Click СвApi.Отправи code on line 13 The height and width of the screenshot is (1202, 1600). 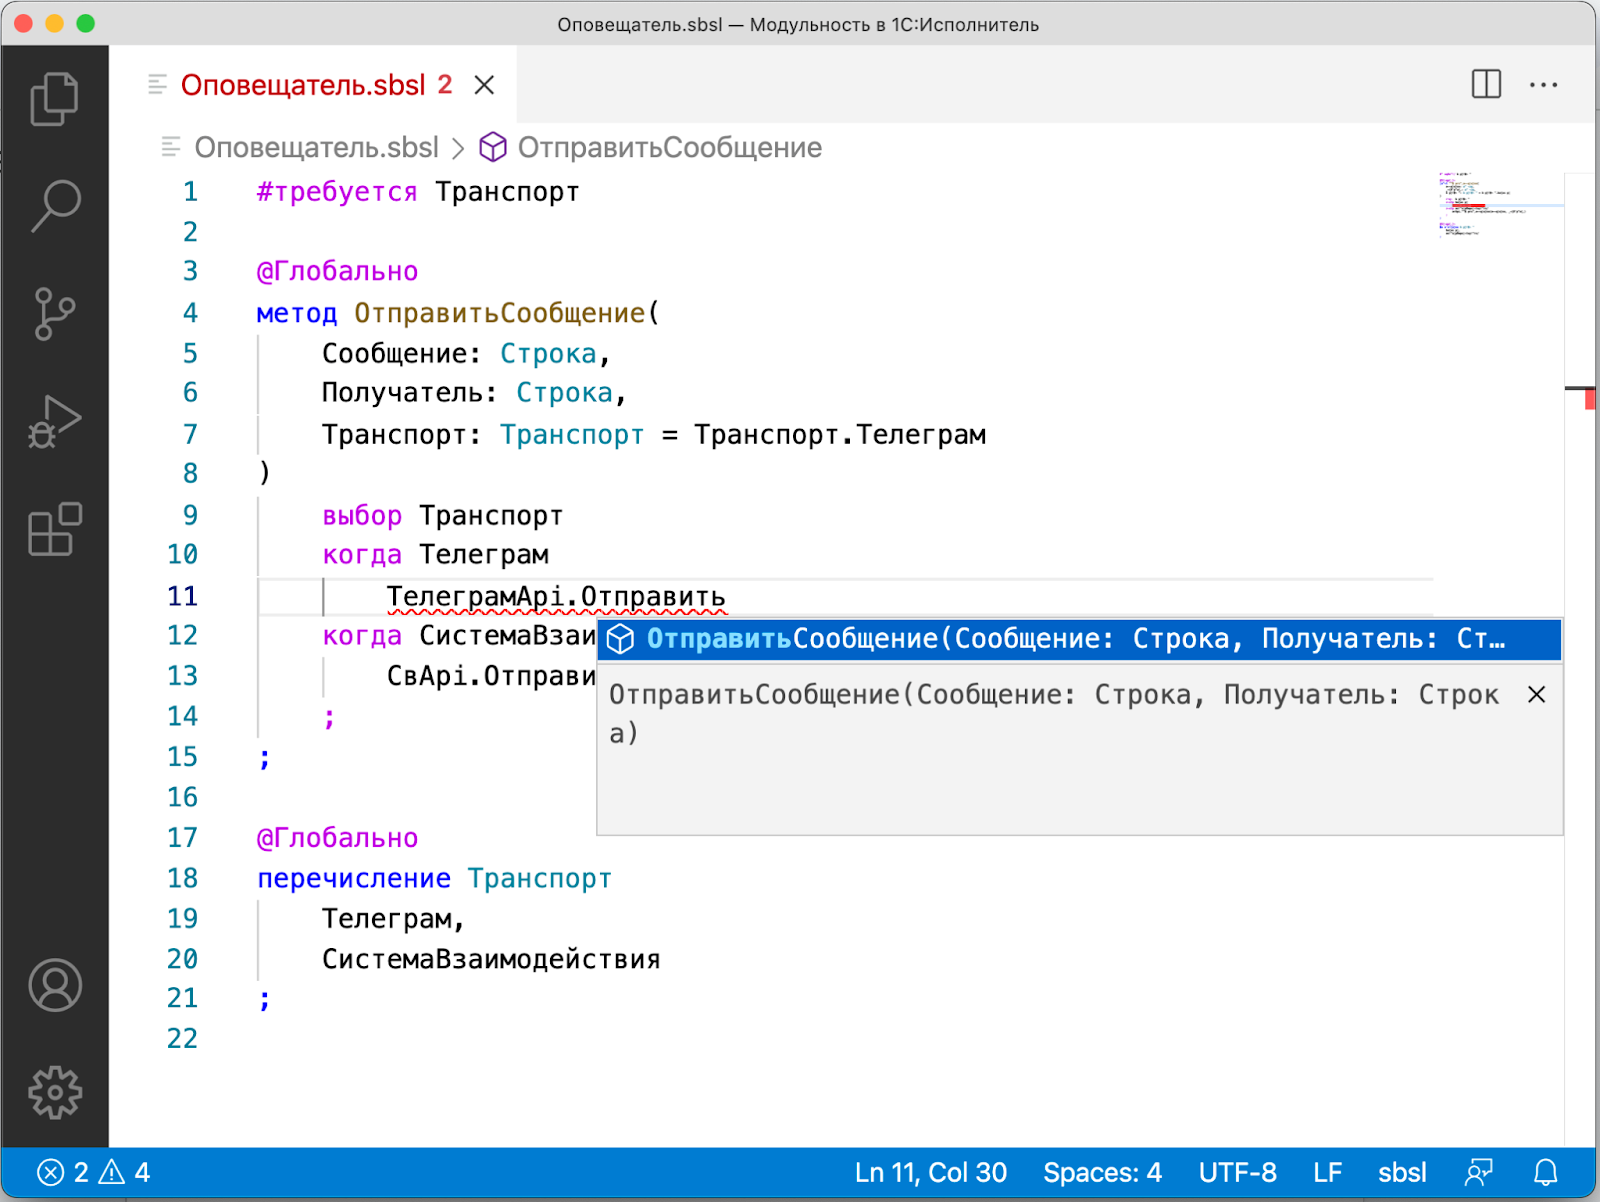(491, 677)
